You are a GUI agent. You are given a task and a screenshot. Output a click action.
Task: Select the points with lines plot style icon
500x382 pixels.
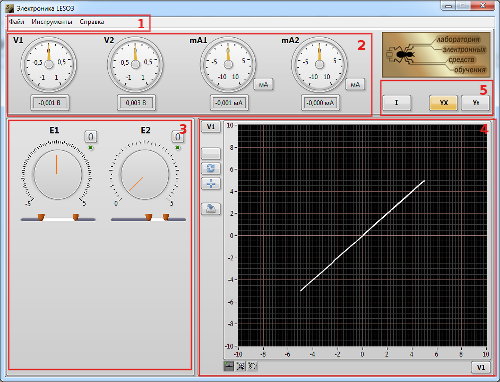pyautogui.click(x=240, y=366)
